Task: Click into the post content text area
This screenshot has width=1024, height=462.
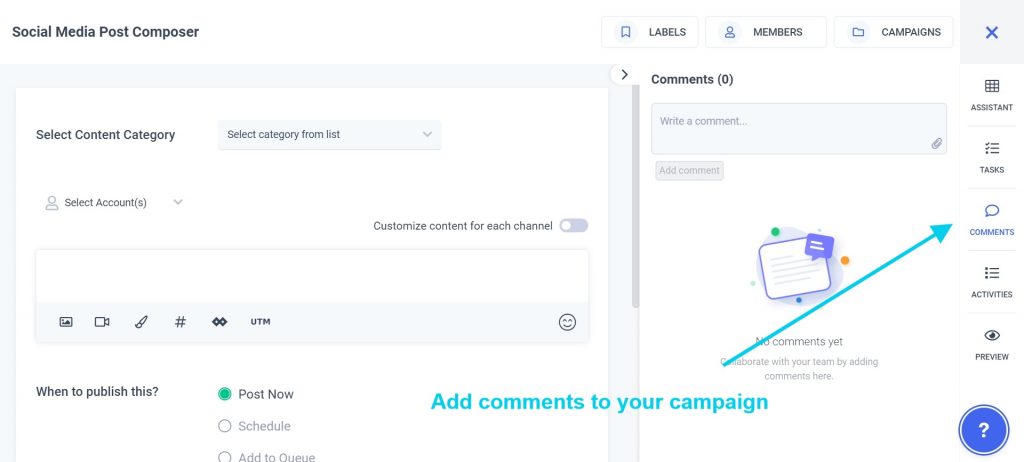Action: tap(312, 276)
